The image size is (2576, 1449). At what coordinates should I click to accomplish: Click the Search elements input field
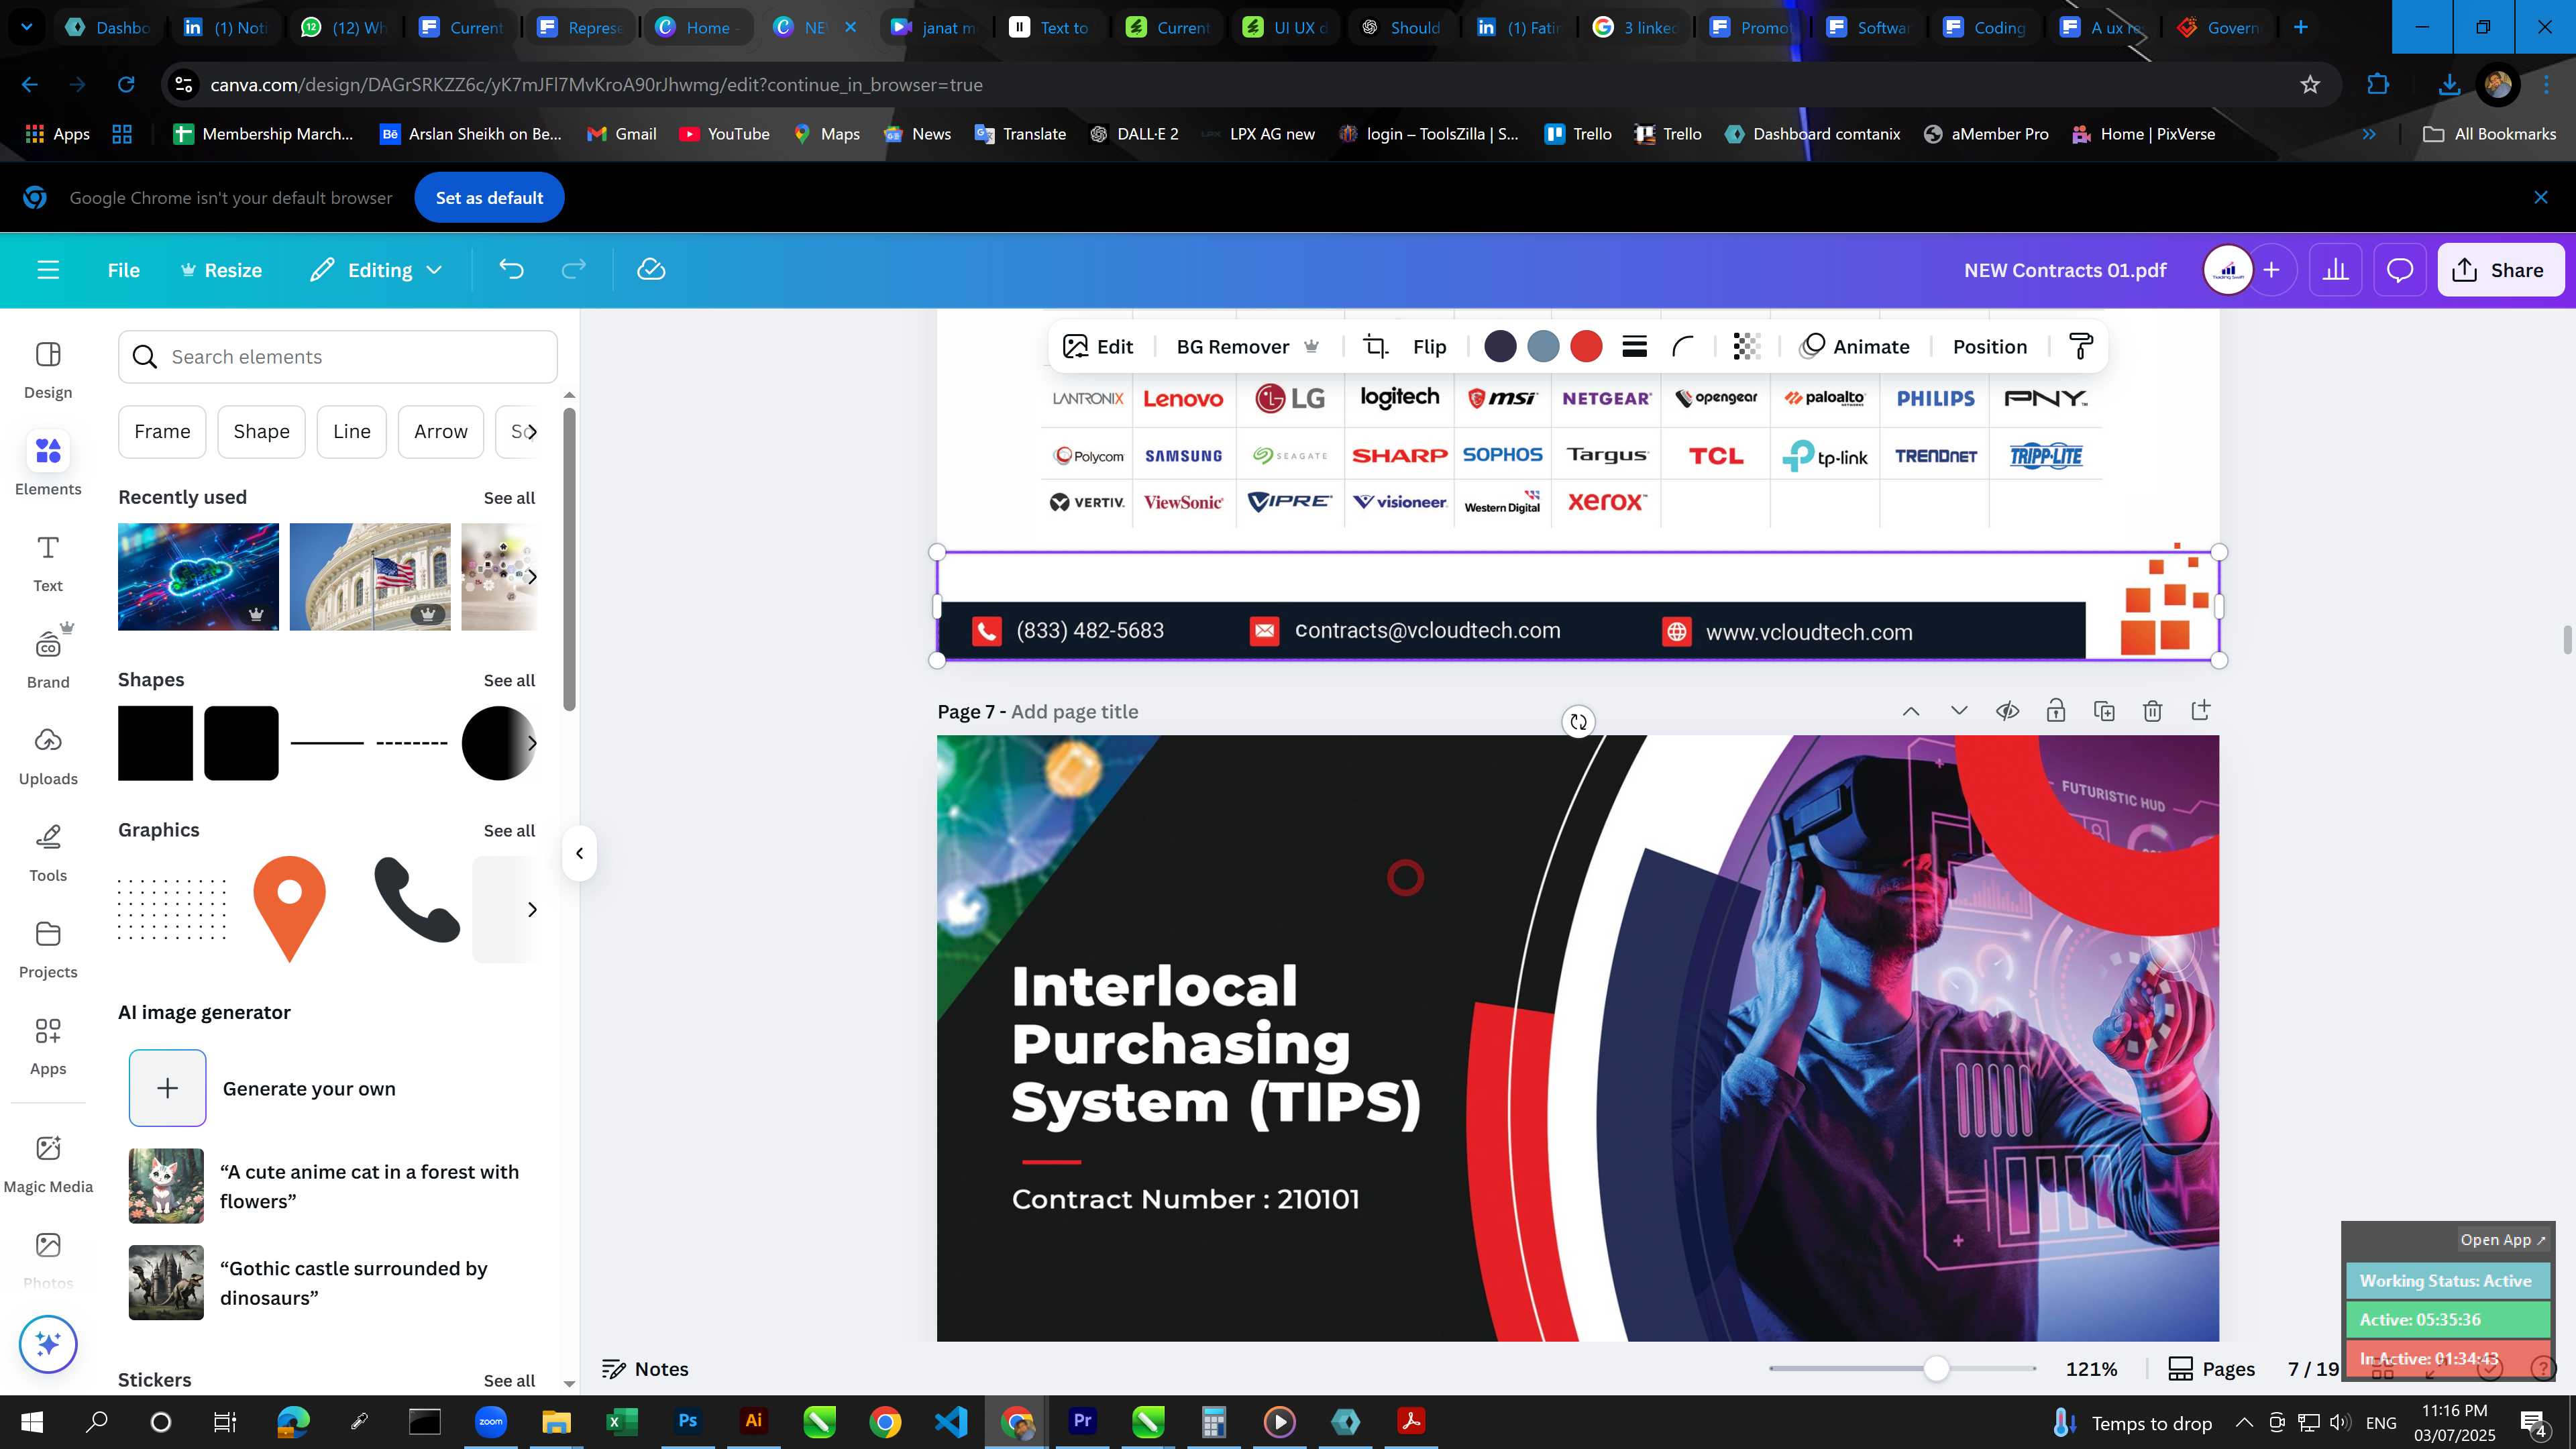tap(337, 357)
